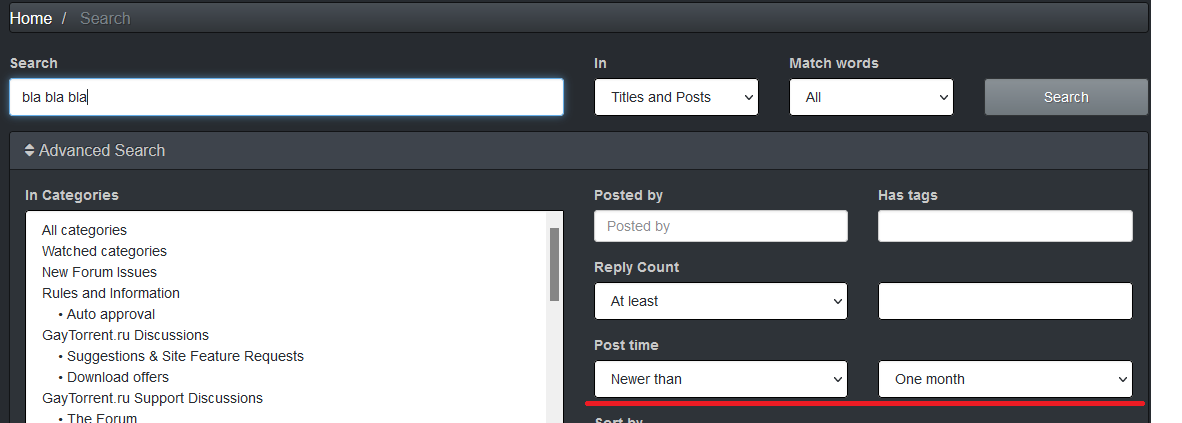Focus the Has tags input field

coord(1005,226)
